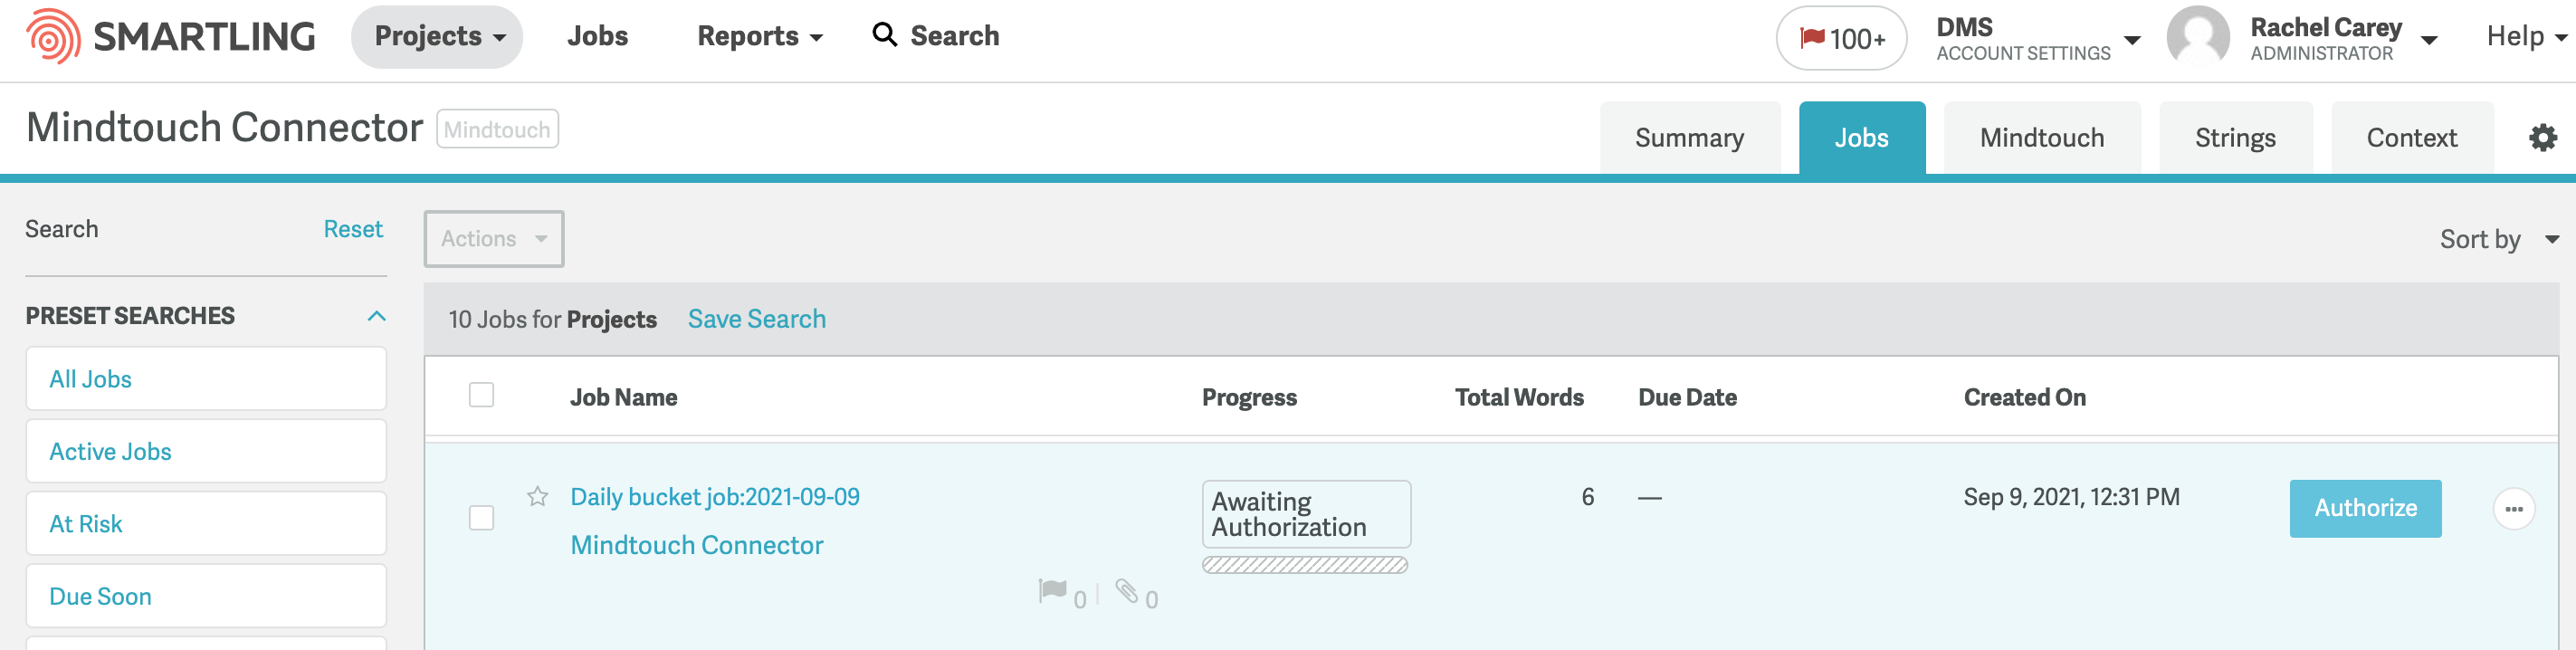Image resolution: width=2576 pixels, height=650 pixels.
Task: Open the Sort by dropdown
Action: (2498, 239)
